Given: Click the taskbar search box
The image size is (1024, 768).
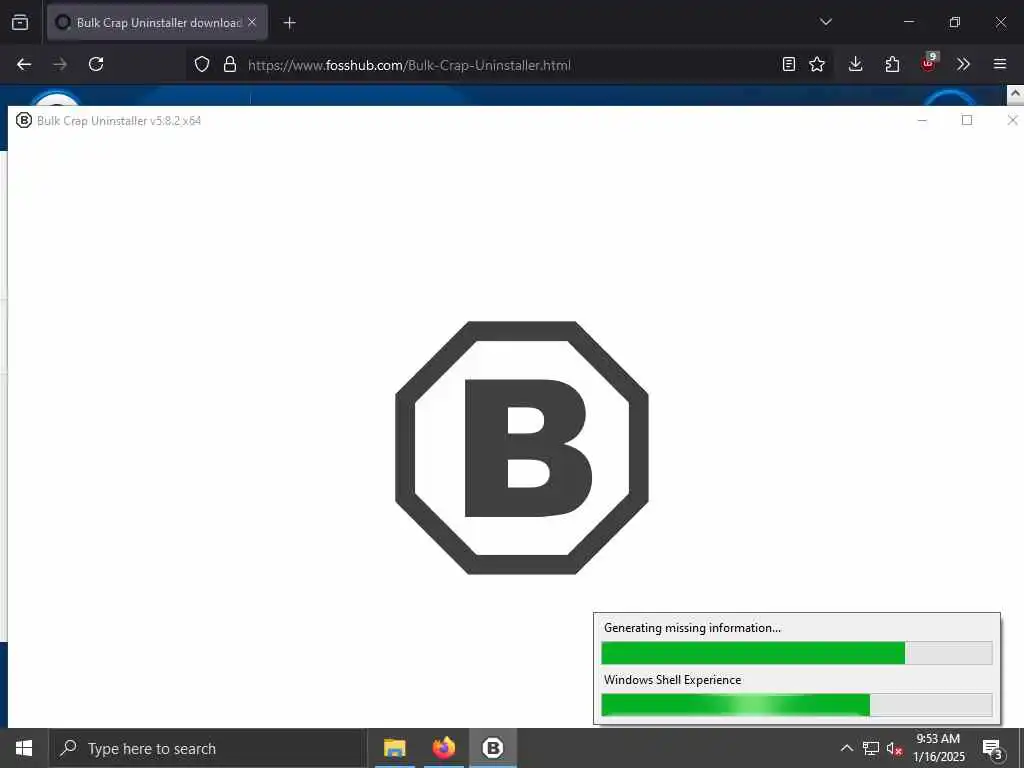Looking at the screenshot, I should 208,748.
